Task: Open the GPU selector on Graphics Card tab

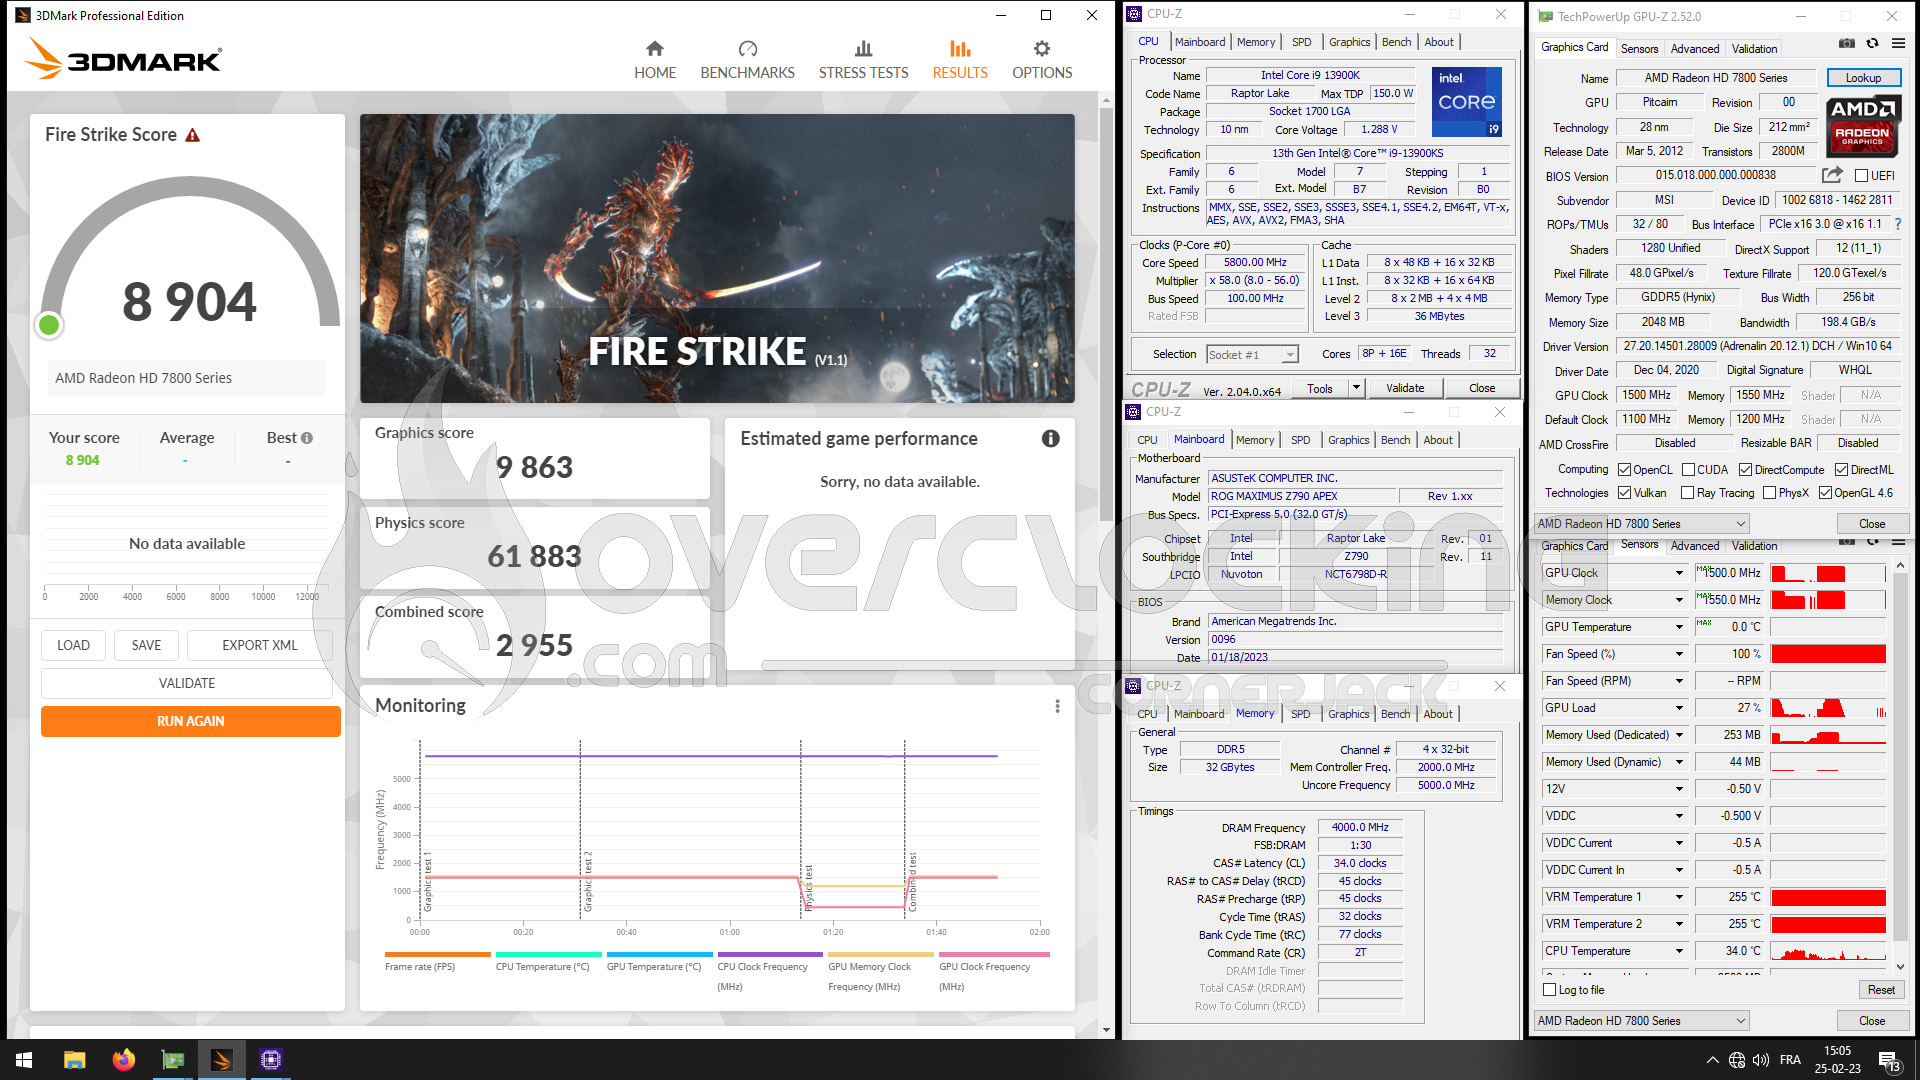Action: [1641, 524]
